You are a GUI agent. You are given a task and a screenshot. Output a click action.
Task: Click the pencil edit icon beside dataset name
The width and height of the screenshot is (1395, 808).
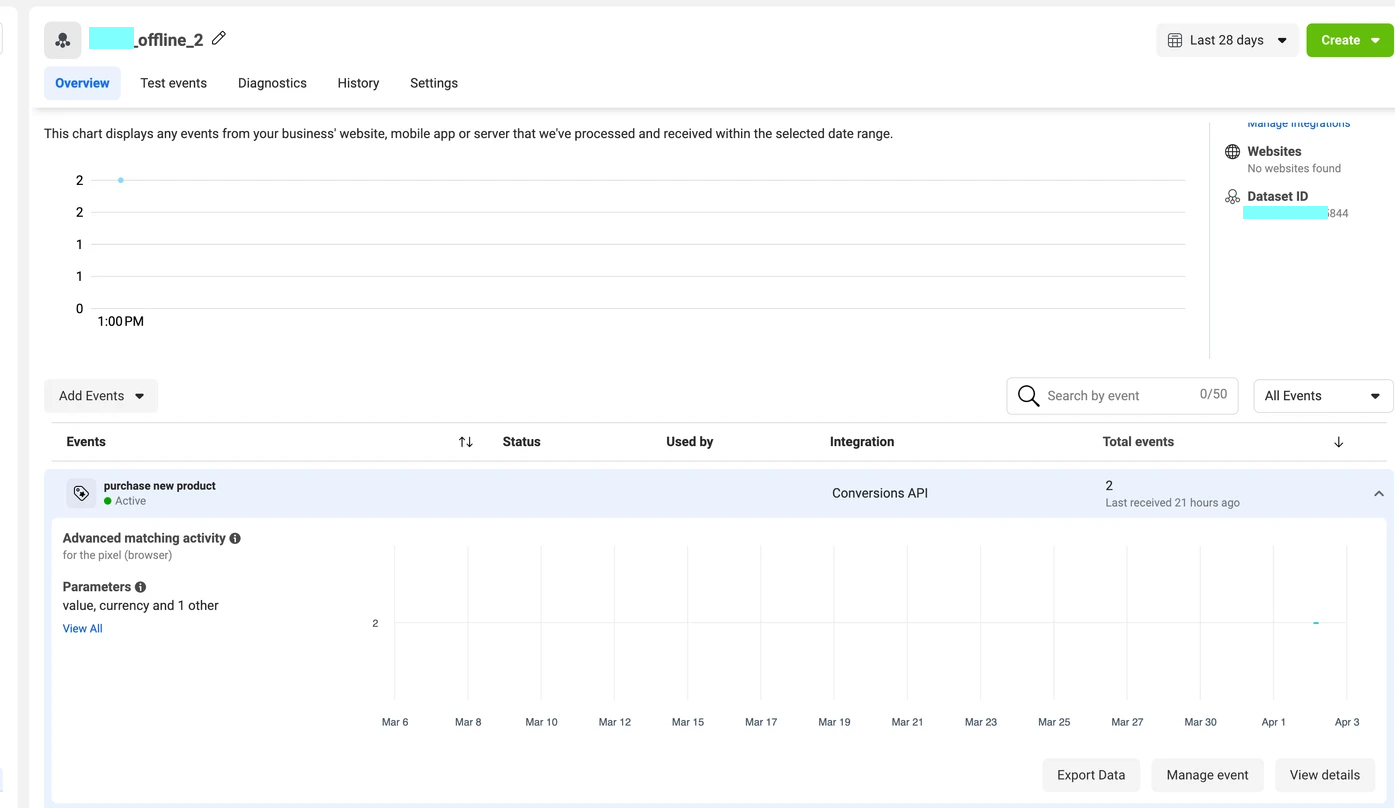[219, 39]
